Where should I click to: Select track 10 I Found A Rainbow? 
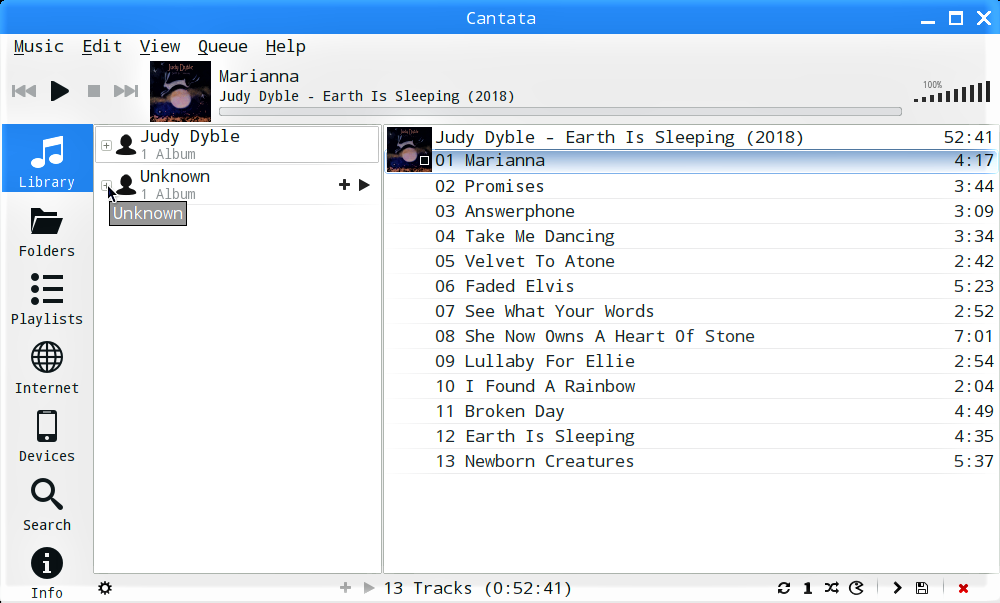pyautogui.click(x=691, y=386)
